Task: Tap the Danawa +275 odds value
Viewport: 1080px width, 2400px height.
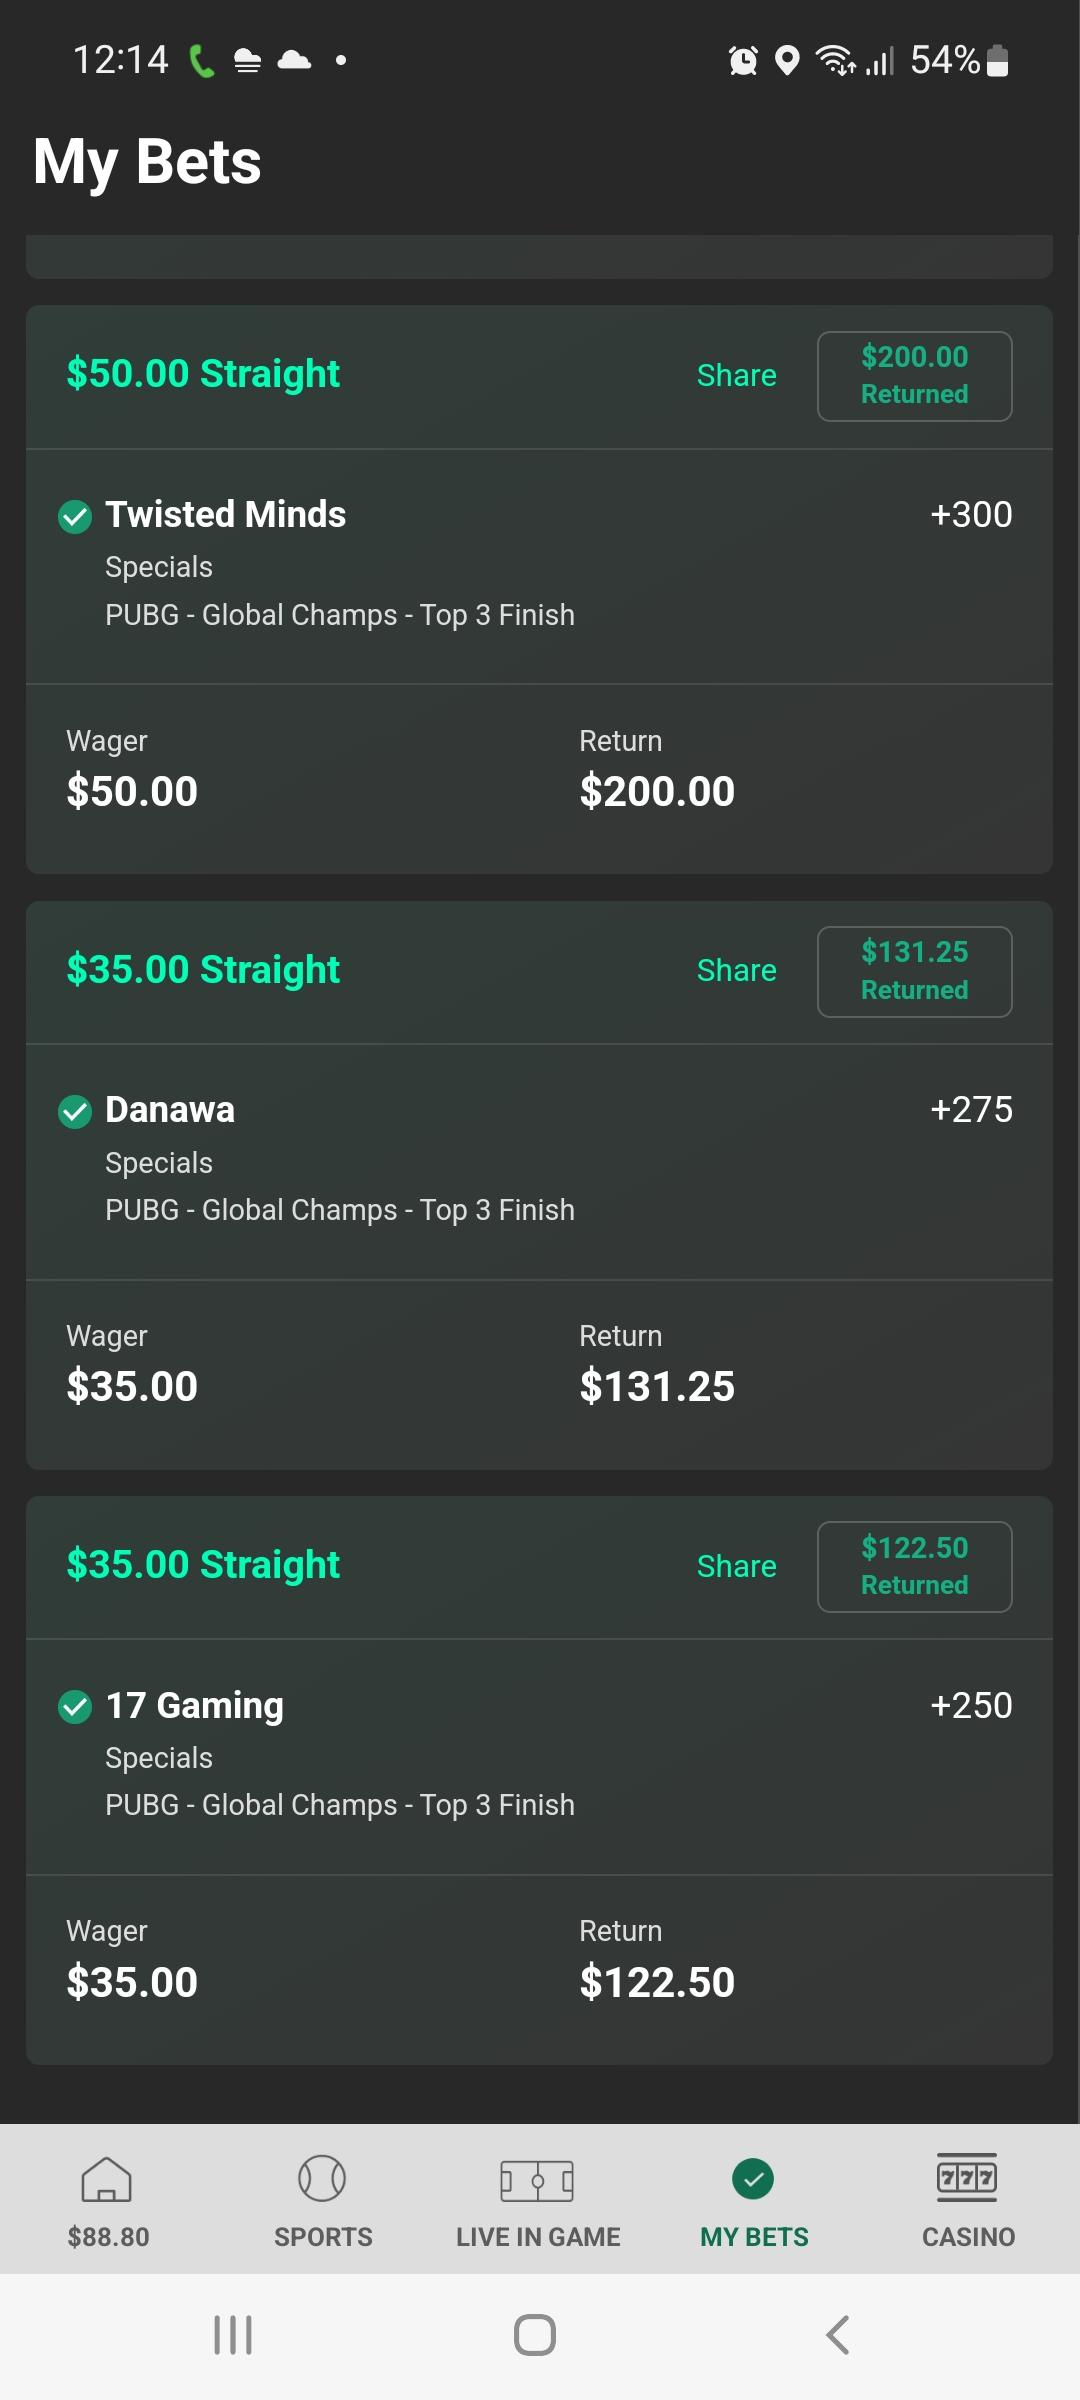Action: point(970,1110)
